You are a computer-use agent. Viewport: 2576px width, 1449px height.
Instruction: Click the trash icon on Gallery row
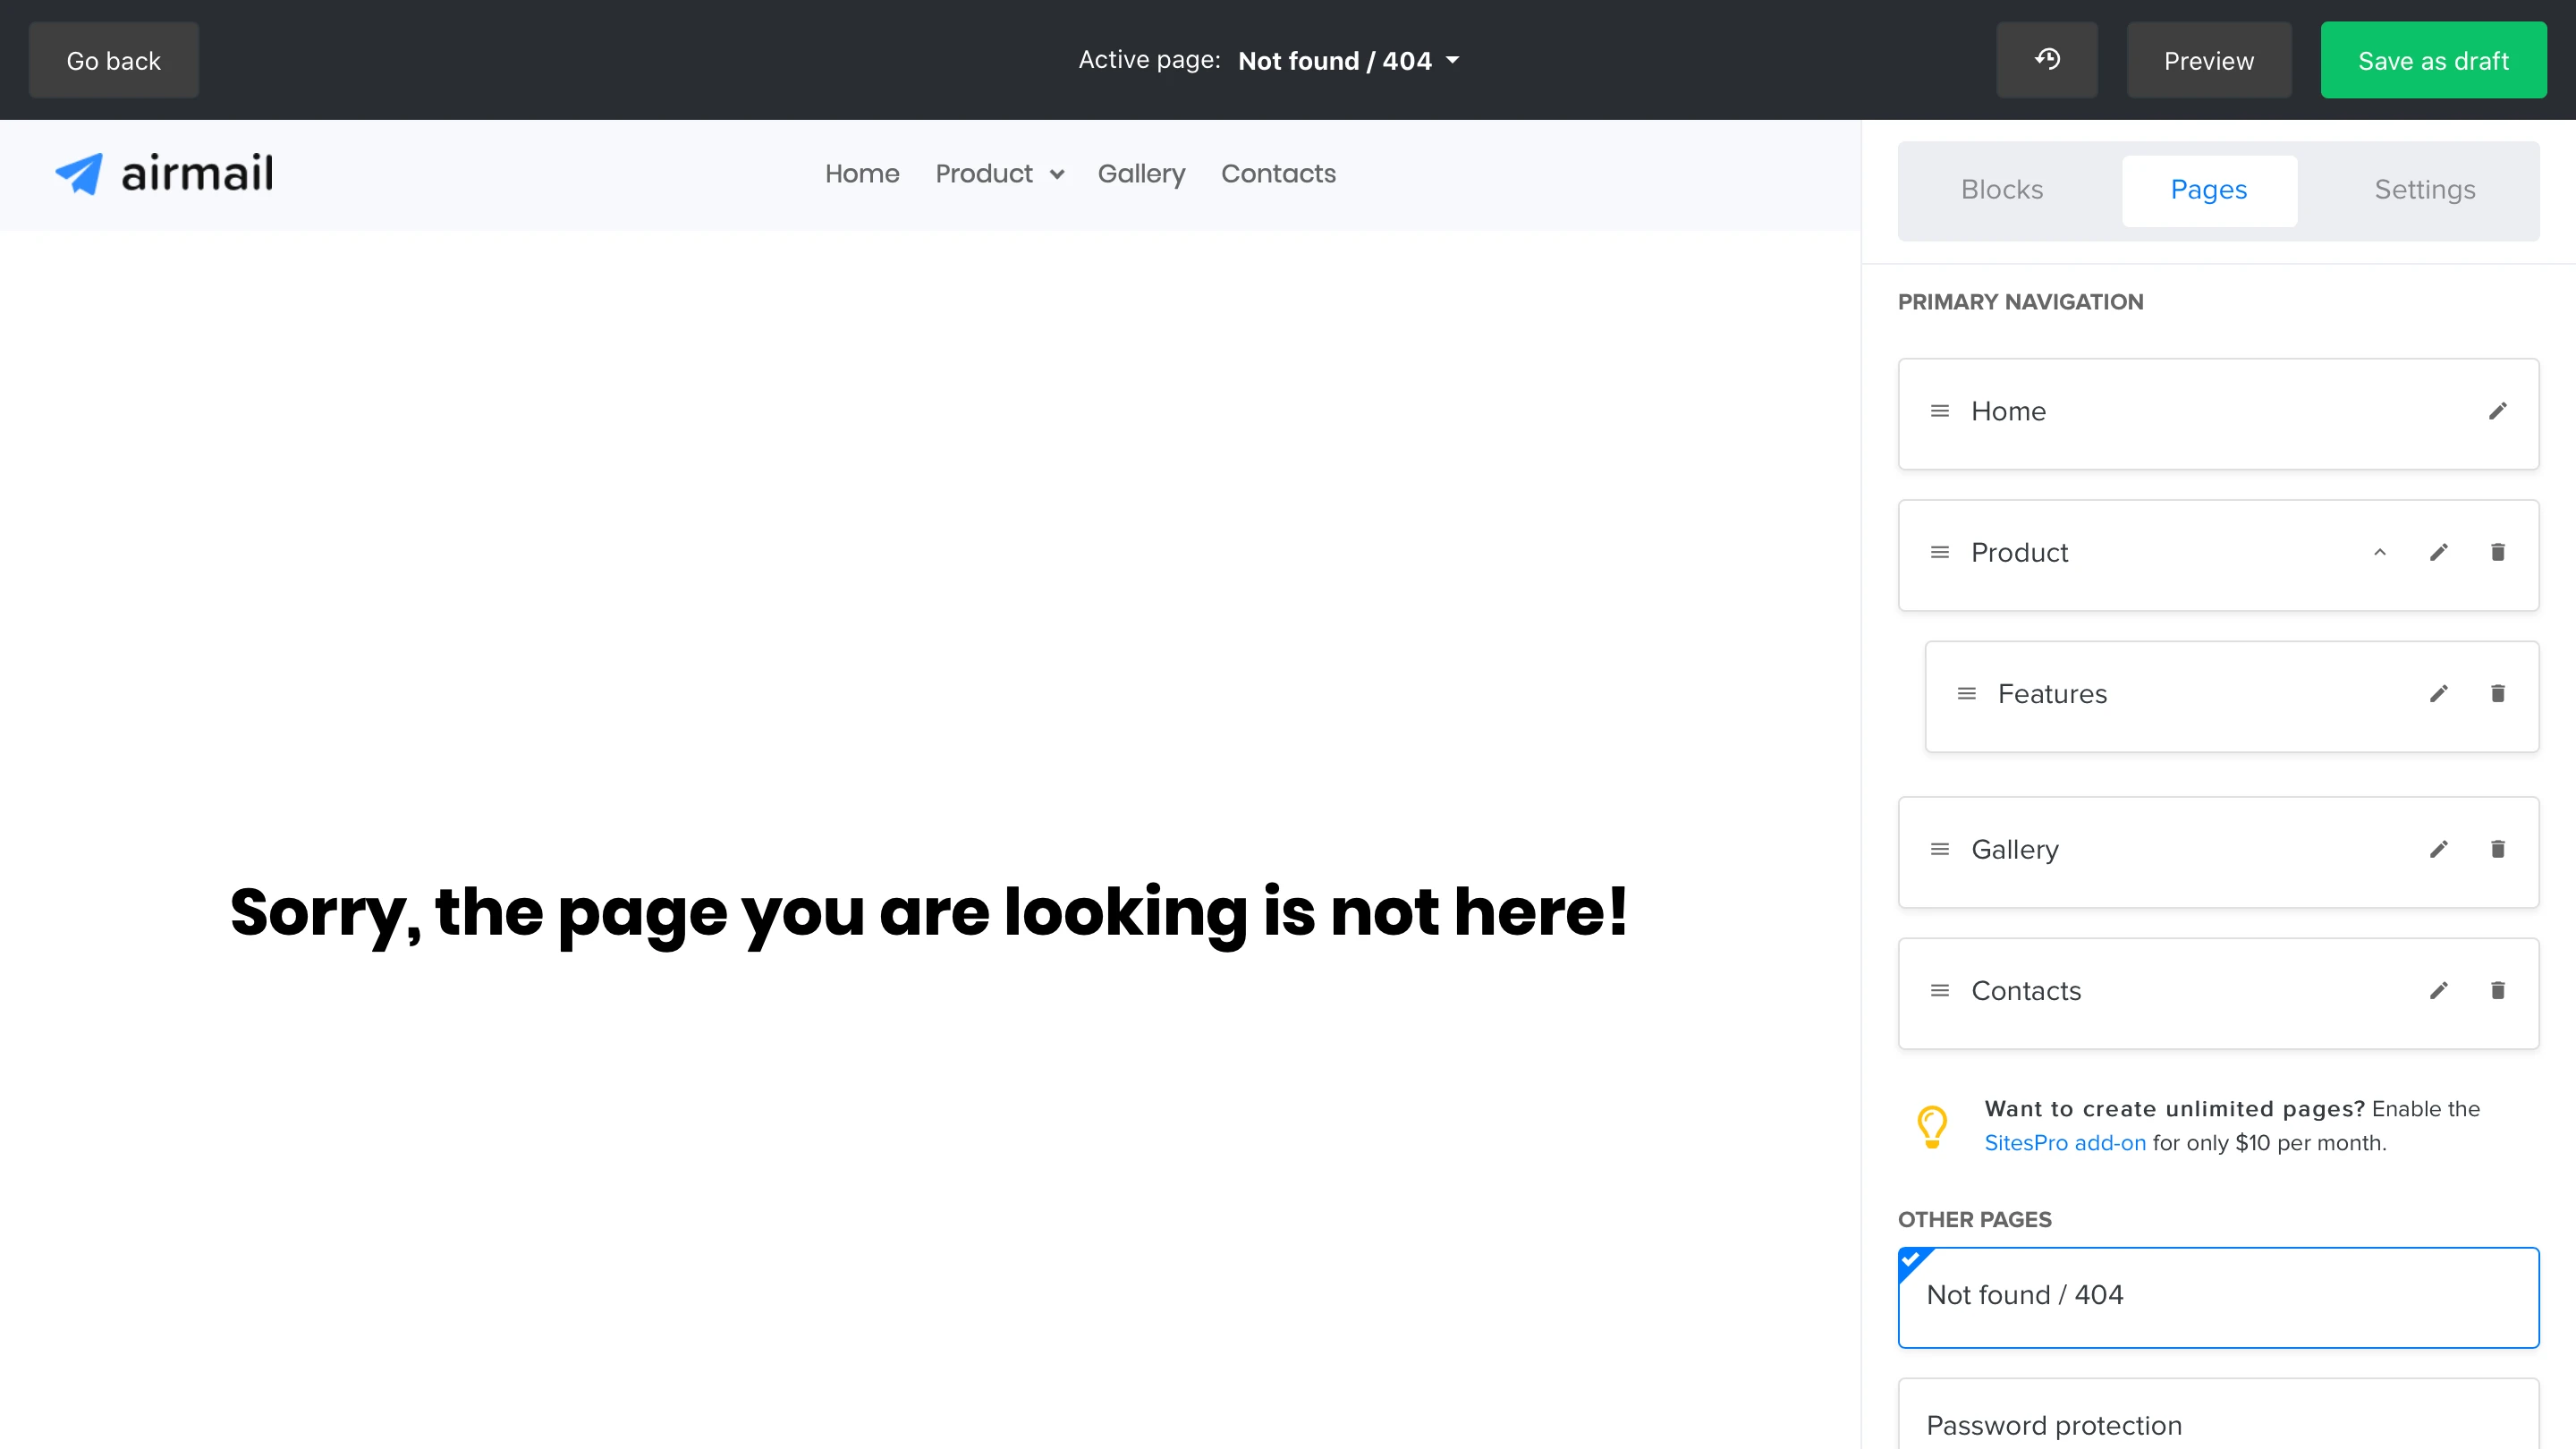(x=2497, y=849)
